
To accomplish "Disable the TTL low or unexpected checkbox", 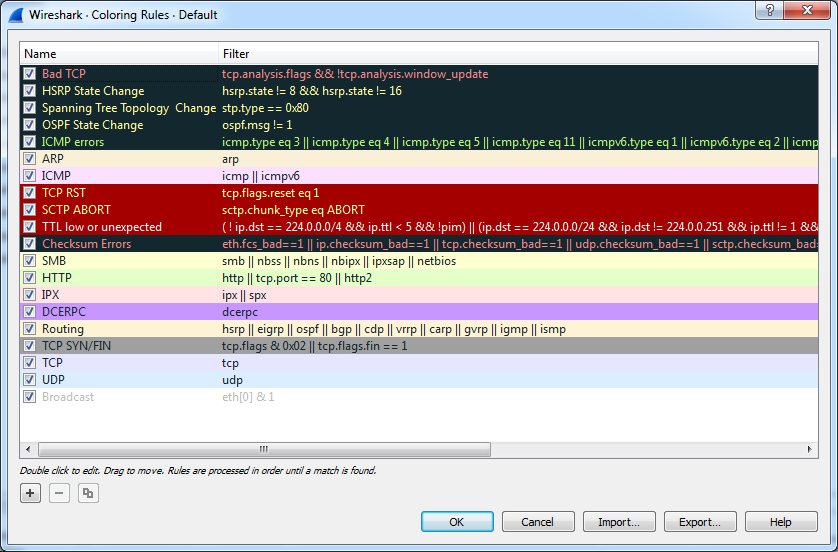I will (x=30, y=227).
